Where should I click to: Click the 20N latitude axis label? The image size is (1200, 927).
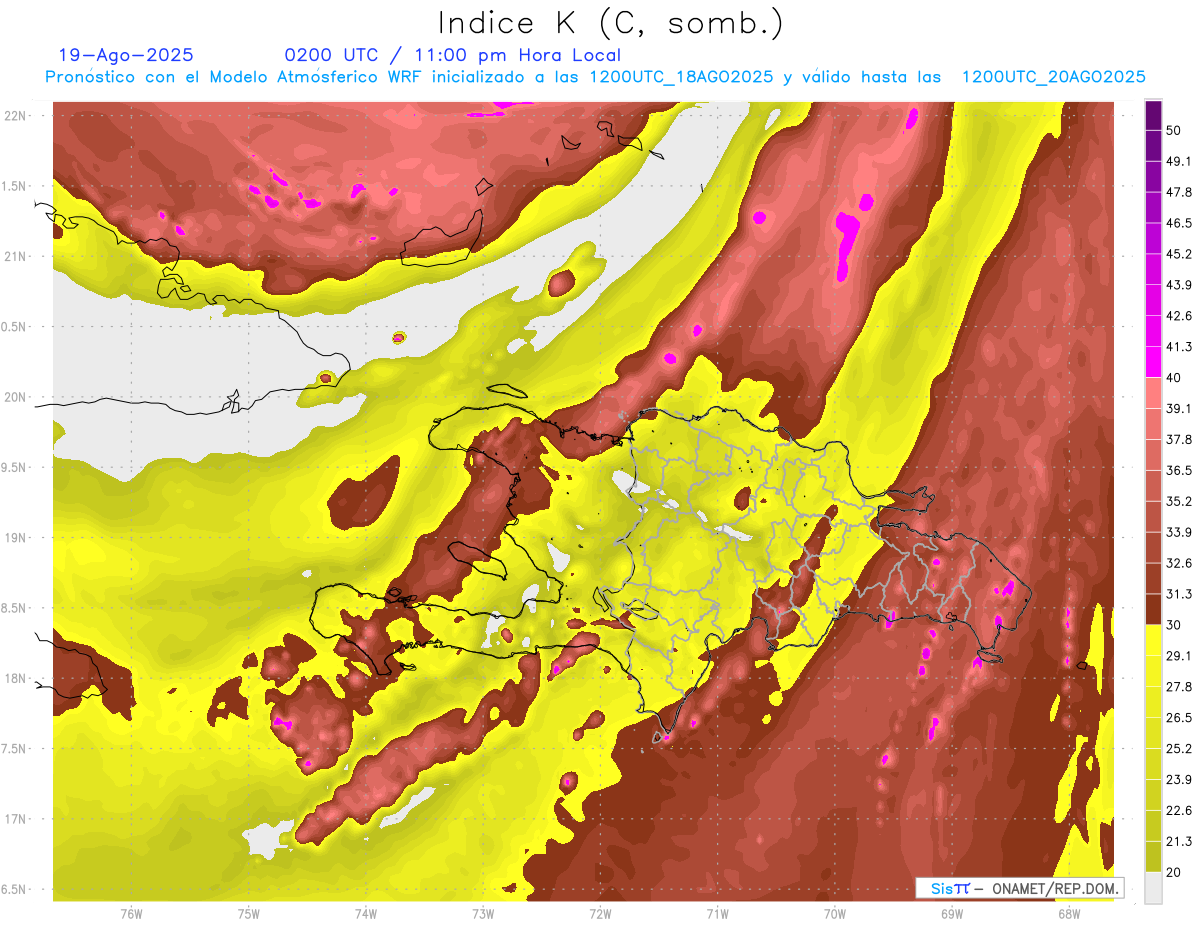pos(18,397)
